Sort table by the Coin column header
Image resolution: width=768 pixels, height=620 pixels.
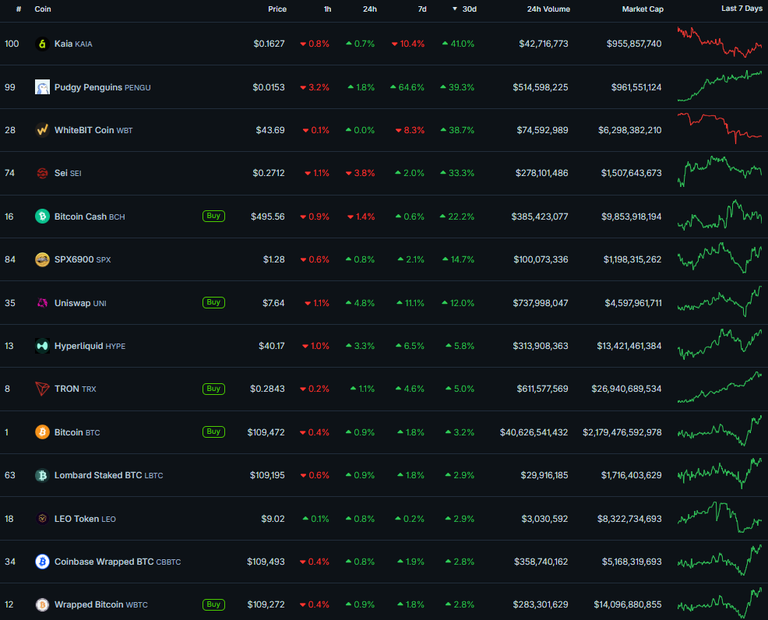pos(43,9)
